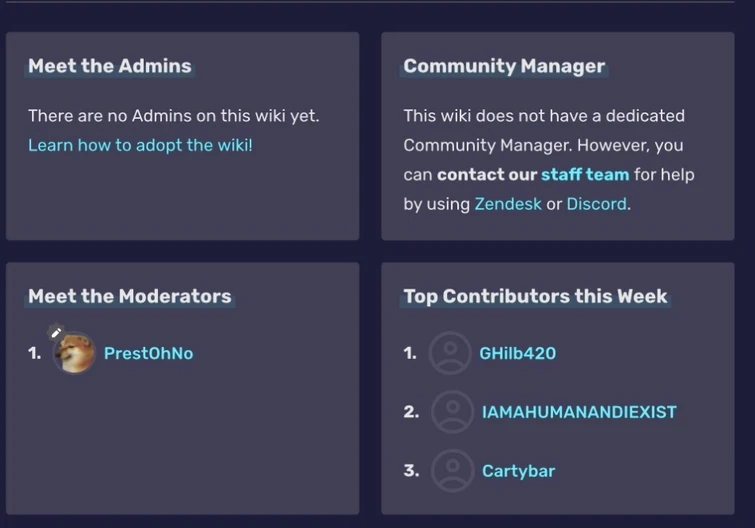Select the Cartybar username link

[x=518, y=471]
